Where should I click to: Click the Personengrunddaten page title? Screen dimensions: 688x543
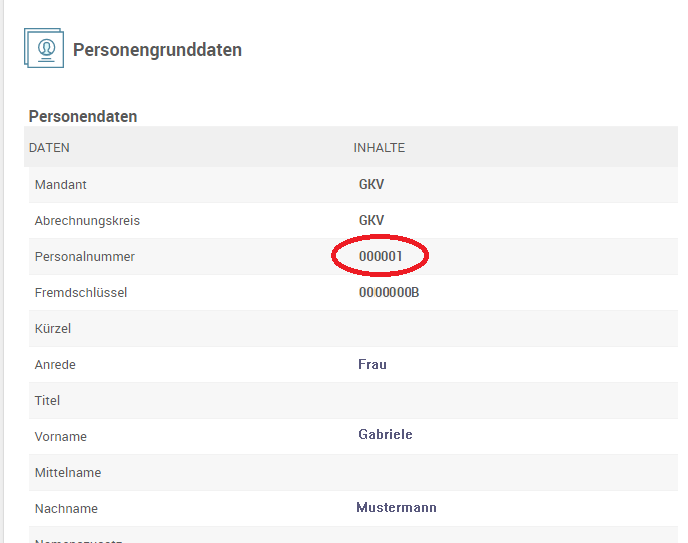pyautogui.click(x=157, y=50)
